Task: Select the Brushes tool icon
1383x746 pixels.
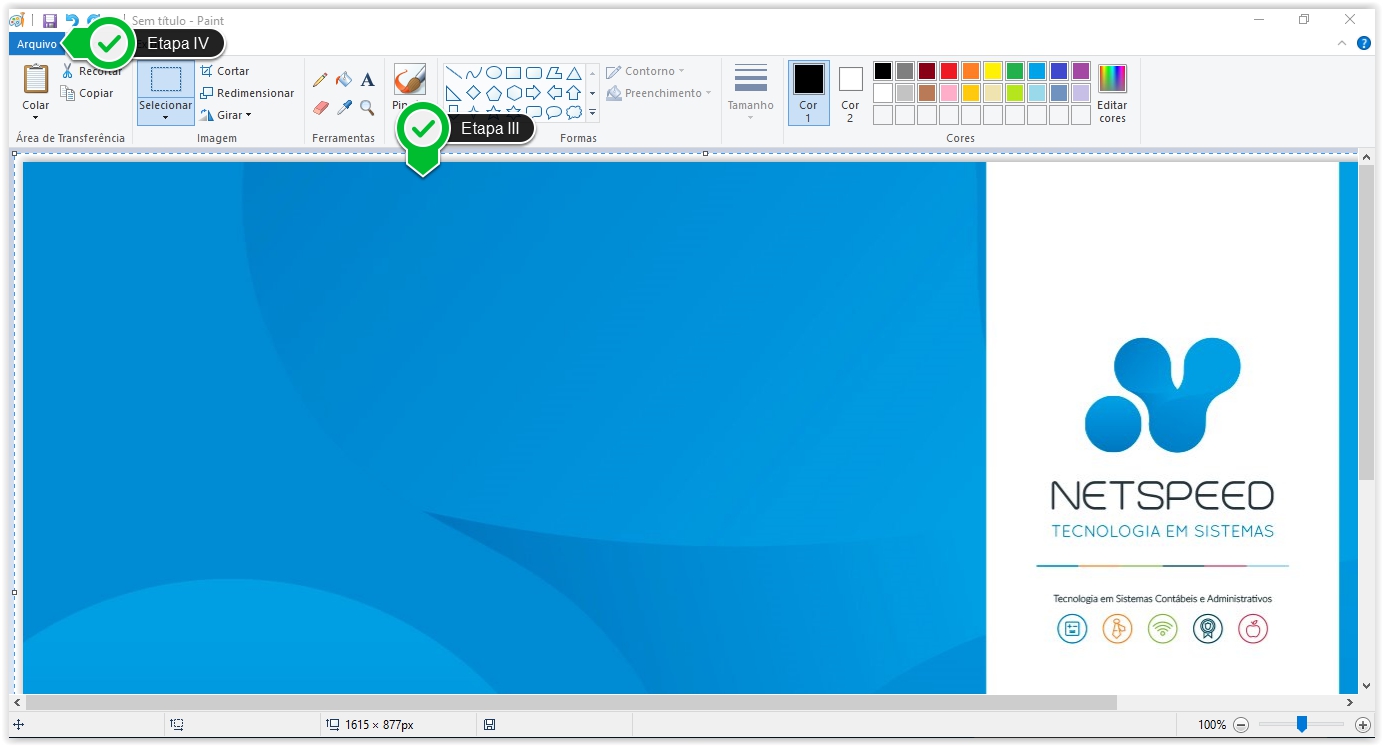Action: click(x=410, y=79)
